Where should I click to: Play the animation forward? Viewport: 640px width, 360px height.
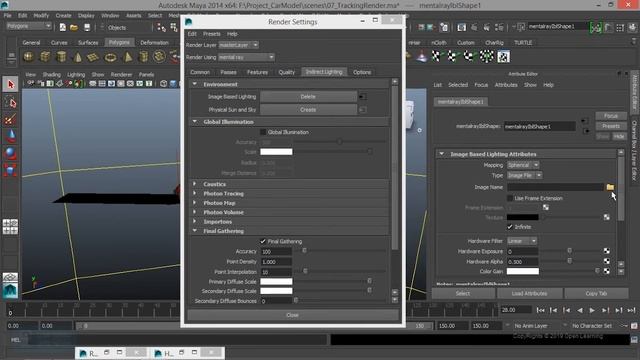coord(592,310)
